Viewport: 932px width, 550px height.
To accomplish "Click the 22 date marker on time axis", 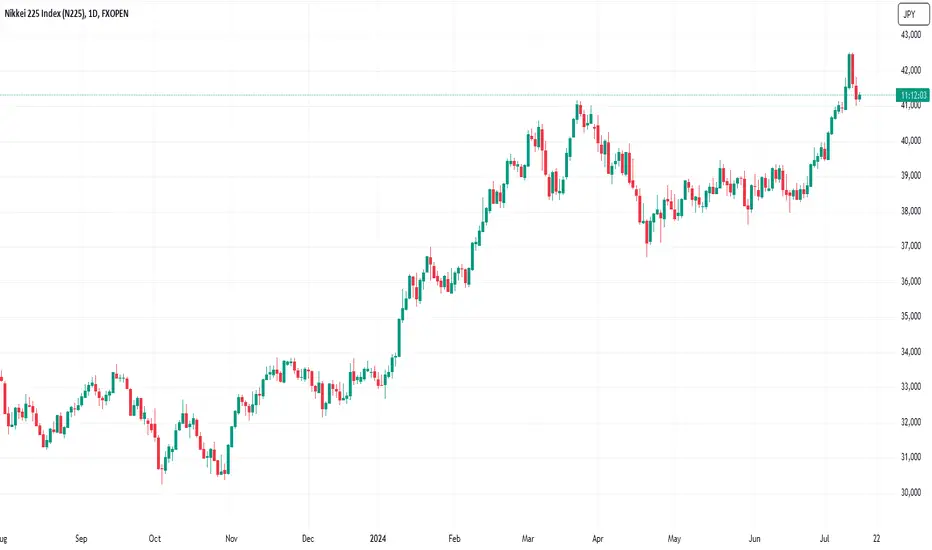I will tap(877, 538).
